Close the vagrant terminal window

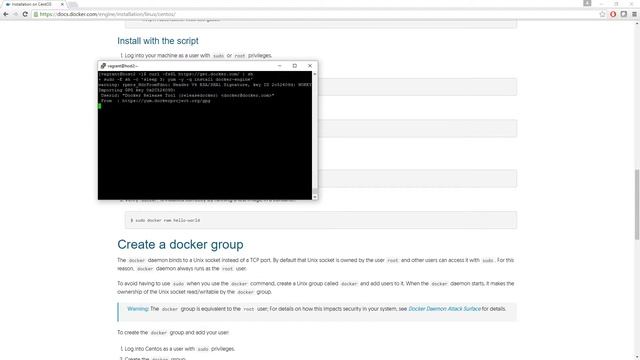[x=310, y=66]
